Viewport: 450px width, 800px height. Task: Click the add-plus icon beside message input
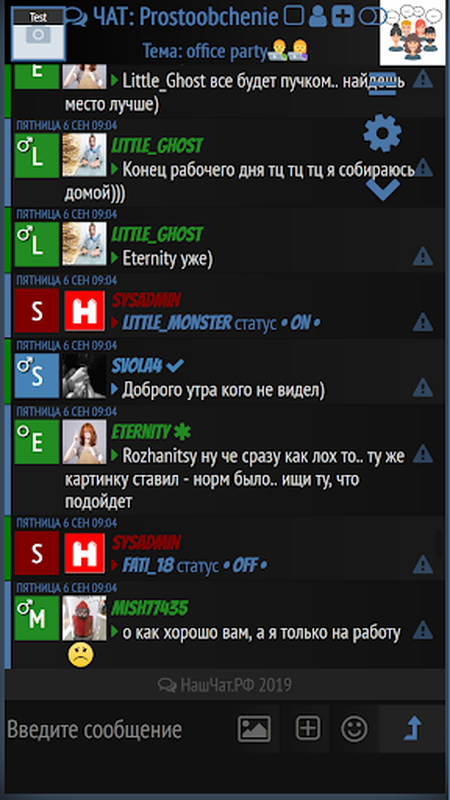pyautogui.click(x=308, y=728)
